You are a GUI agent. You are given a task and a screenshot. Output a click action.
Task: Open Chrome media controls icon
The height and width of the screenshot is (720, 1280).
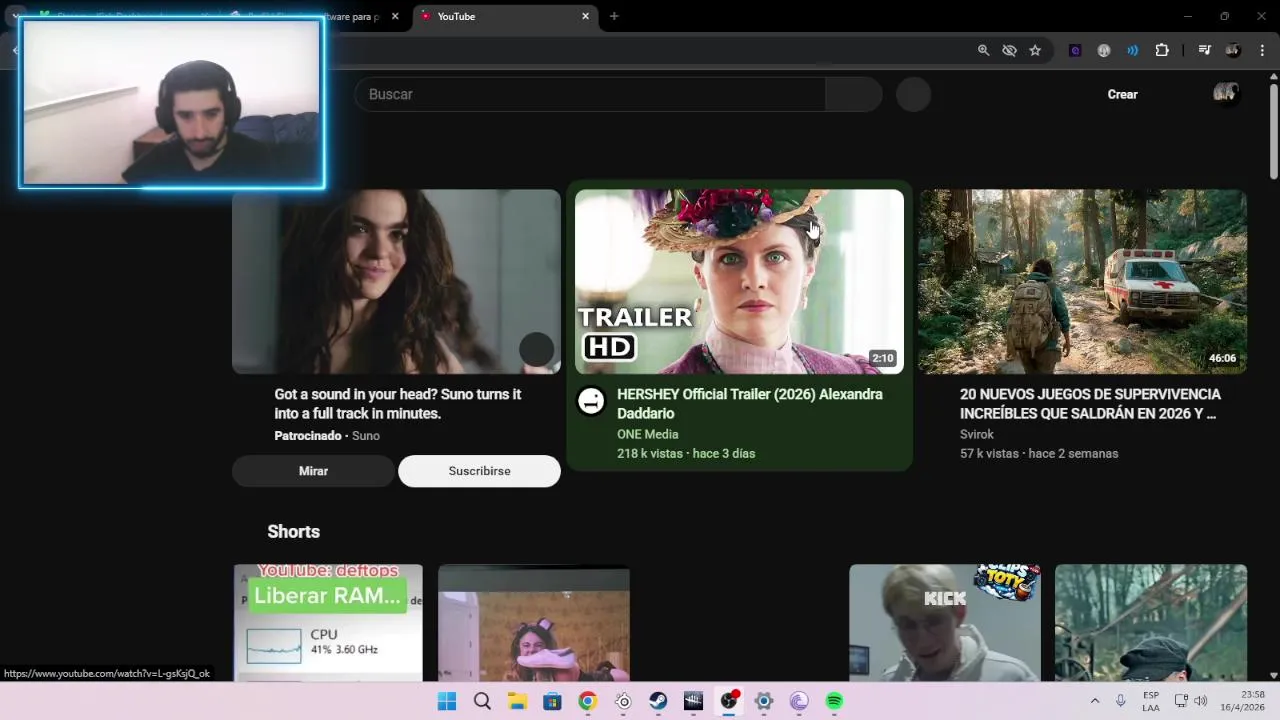tap(1204, 50)
